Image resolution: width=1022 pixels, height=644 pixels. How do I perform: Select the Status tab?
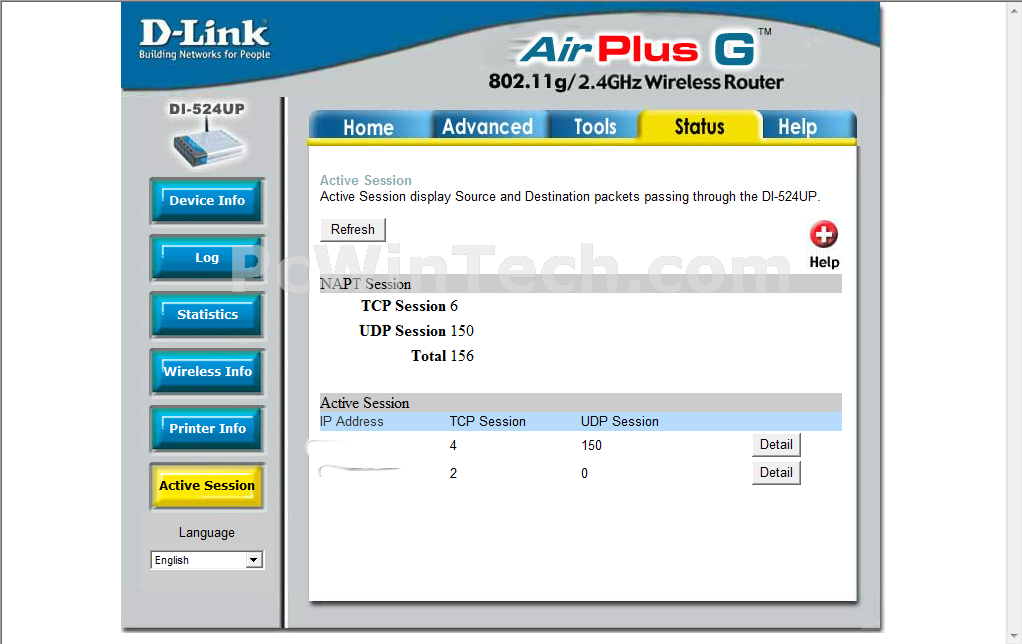pyautogui.click(x=700, y=126)
